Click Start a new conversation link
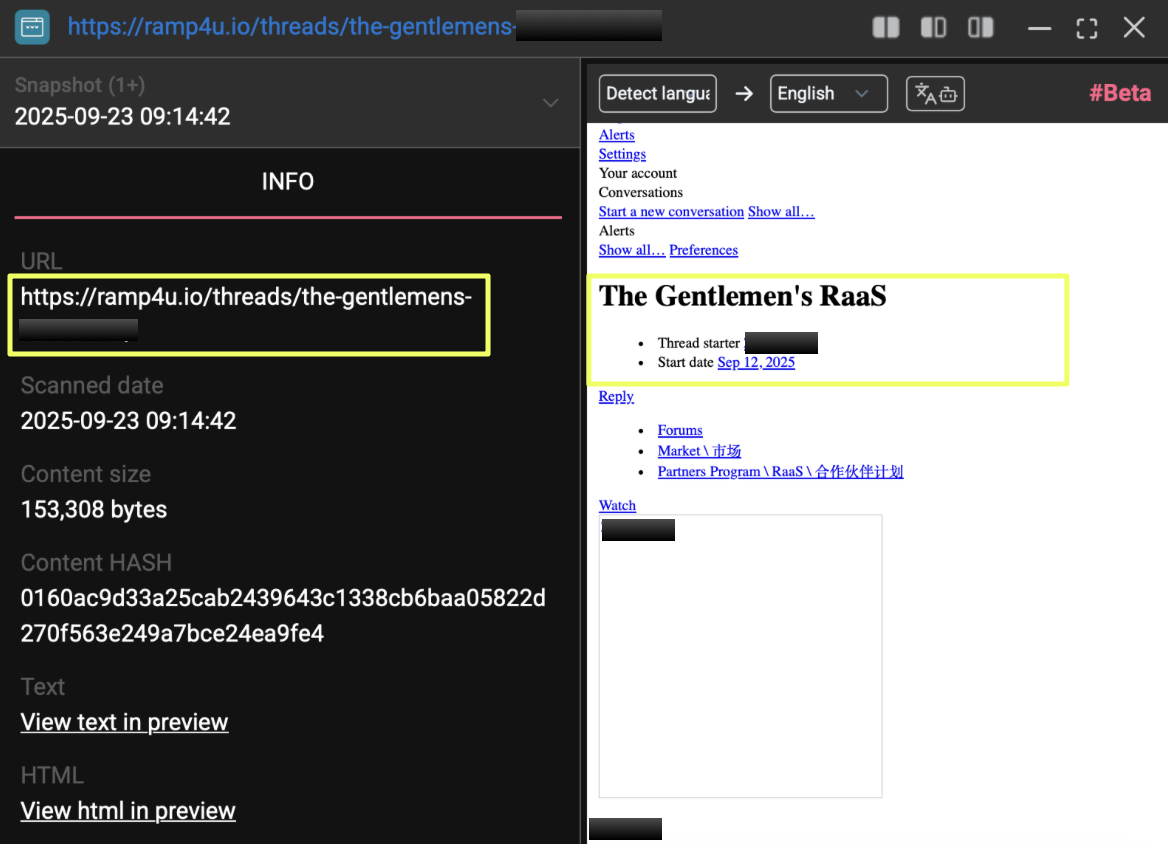1168x844 pixels. pos(671,212)
